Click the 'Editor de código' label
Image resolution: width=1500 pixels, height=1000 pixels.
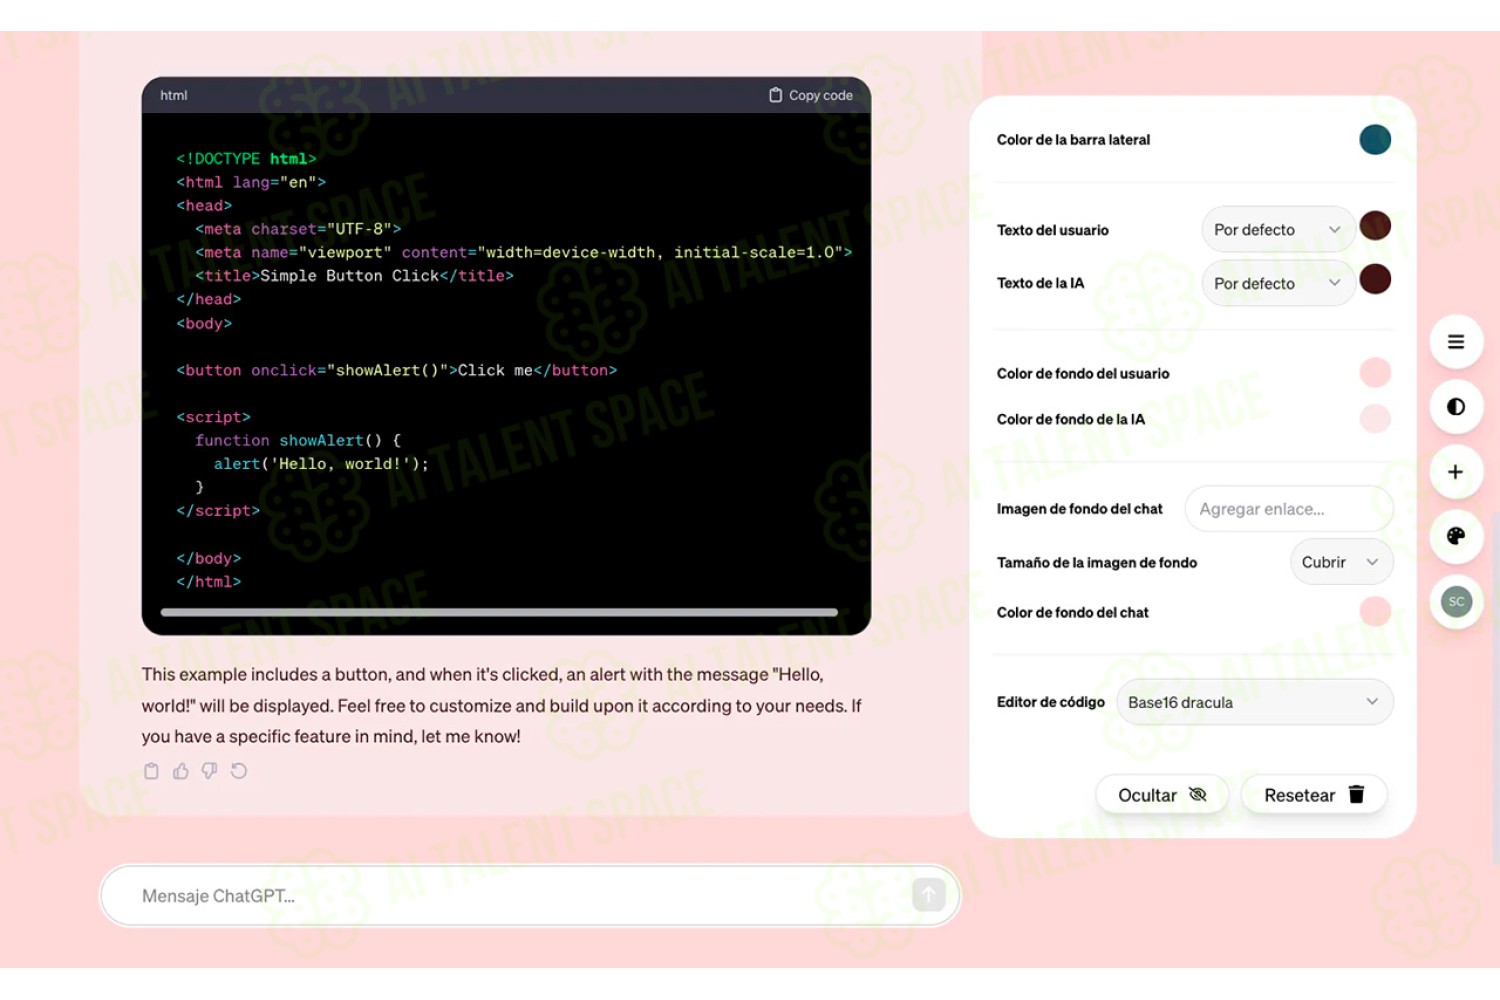click(1050, 702)
